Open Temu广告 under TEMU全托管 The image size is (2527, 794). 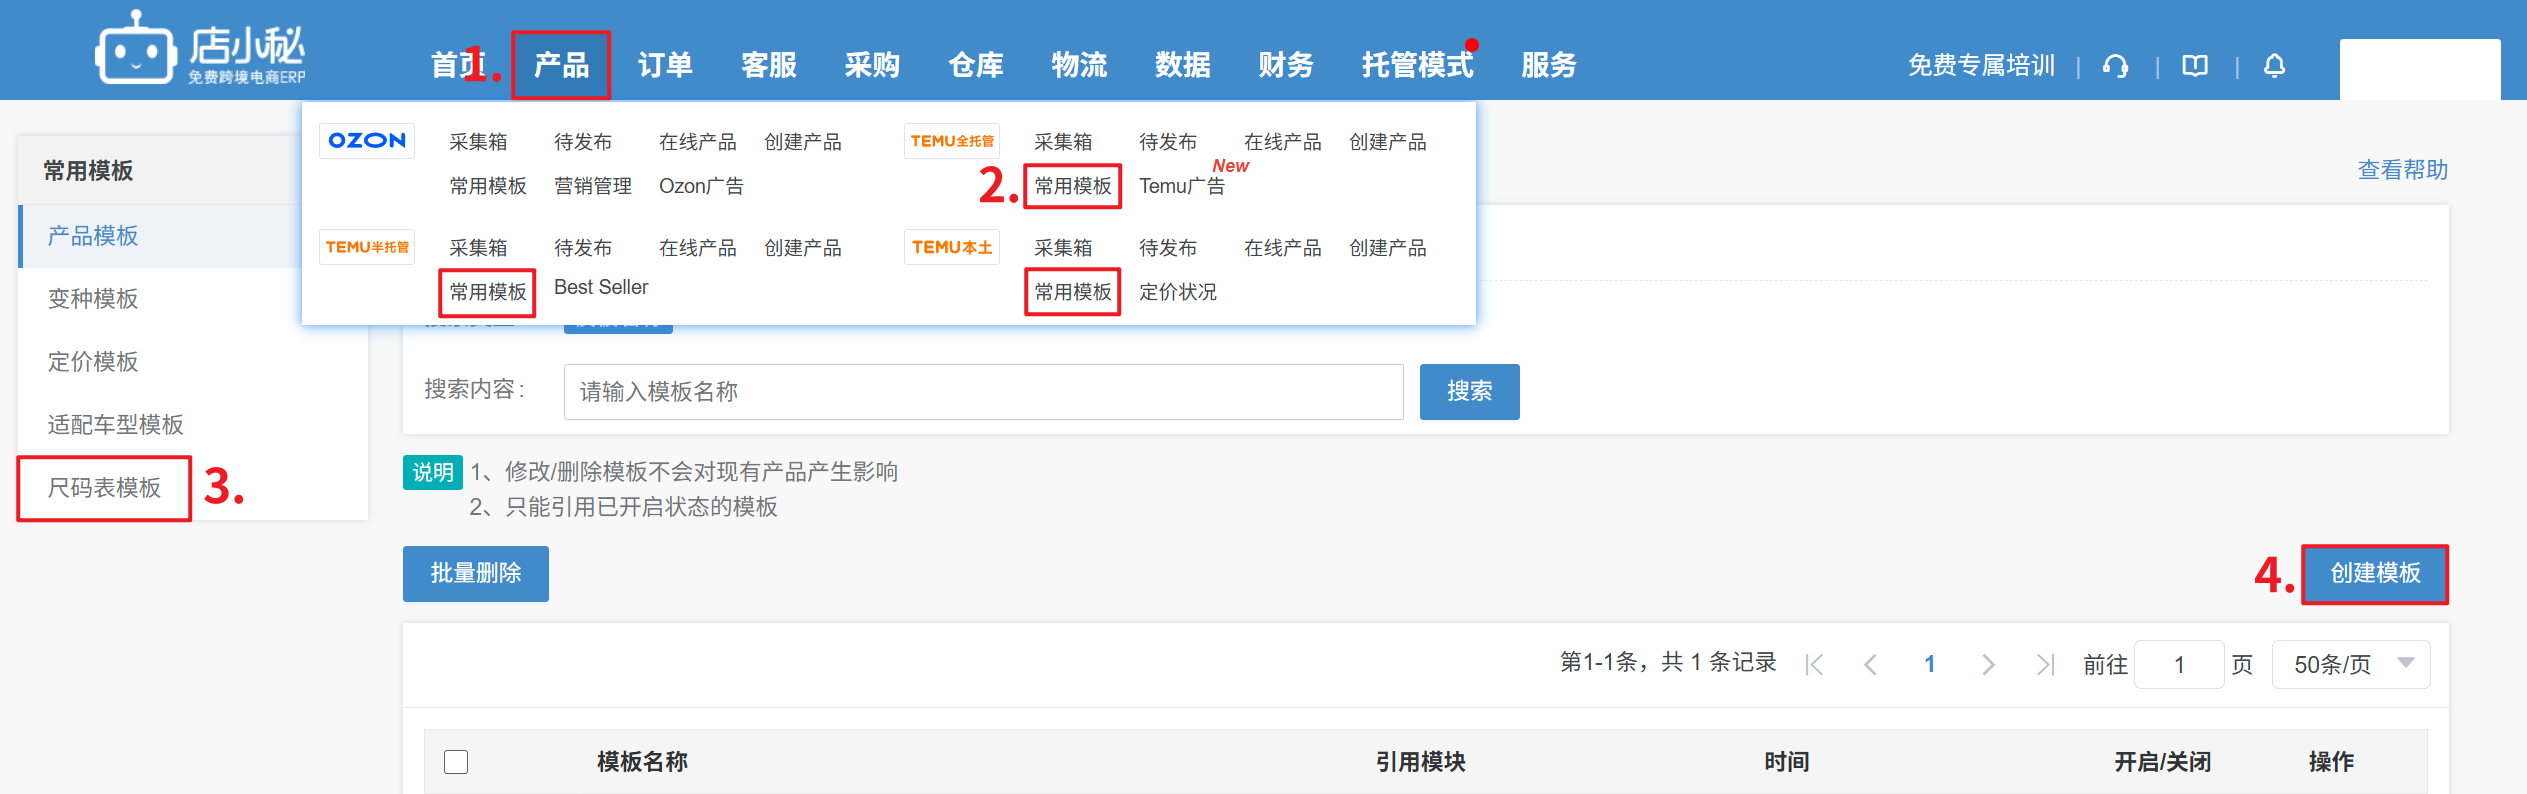(1181, 186)
